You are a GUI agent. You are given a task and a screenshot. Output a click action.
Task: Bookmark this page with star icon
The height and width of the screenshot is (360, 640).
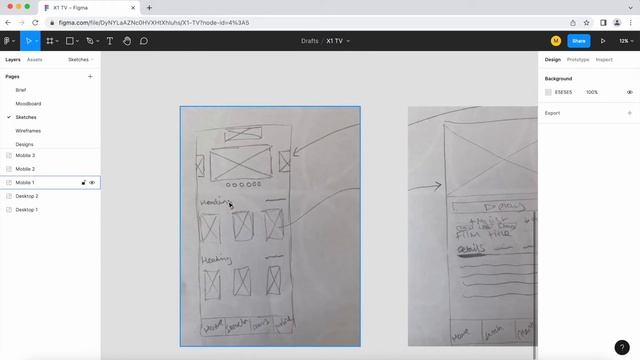[587, 23]
